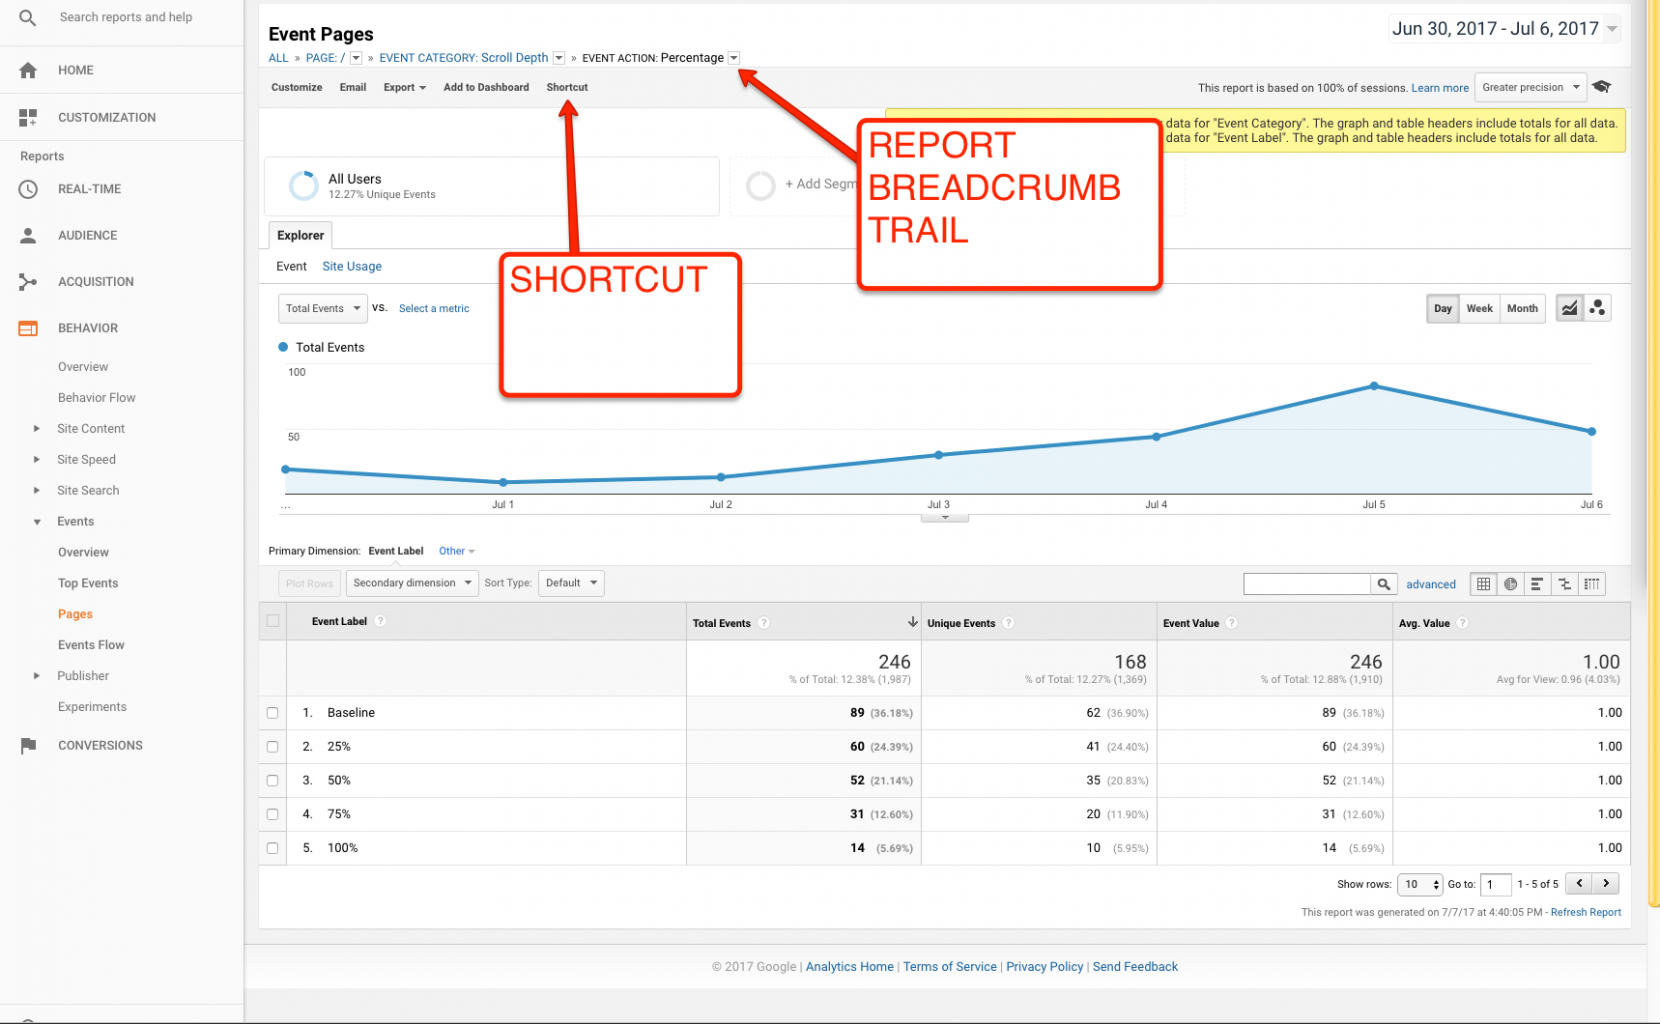The height and width of the screenshot is (1024, 1660).
Task: Open Audience person icon
Action: tap(28, 235)
